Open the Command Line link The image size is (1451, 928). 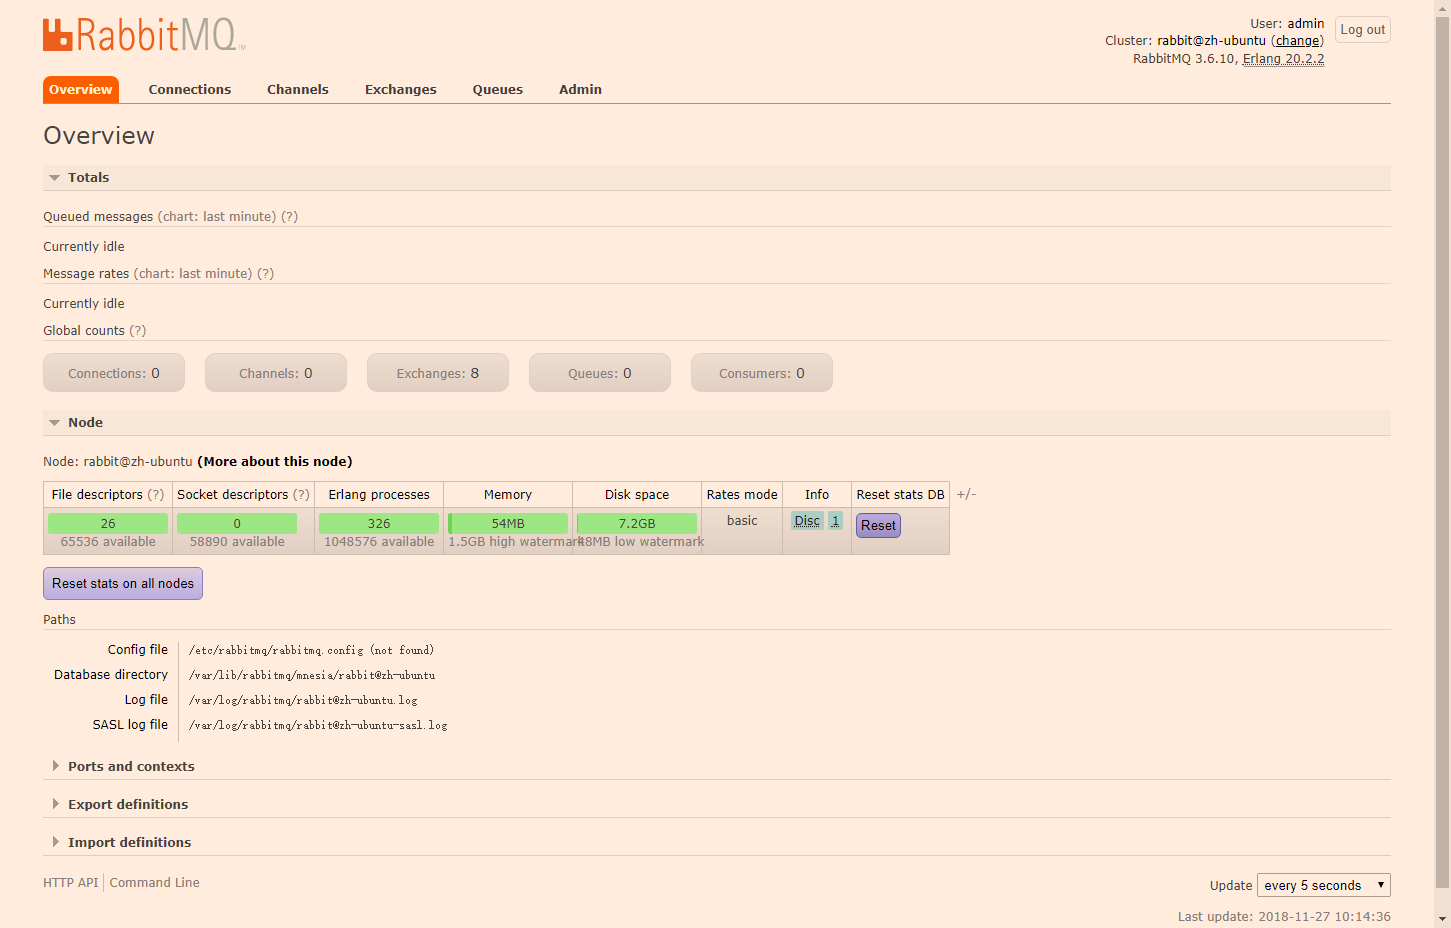coord(155,882)
